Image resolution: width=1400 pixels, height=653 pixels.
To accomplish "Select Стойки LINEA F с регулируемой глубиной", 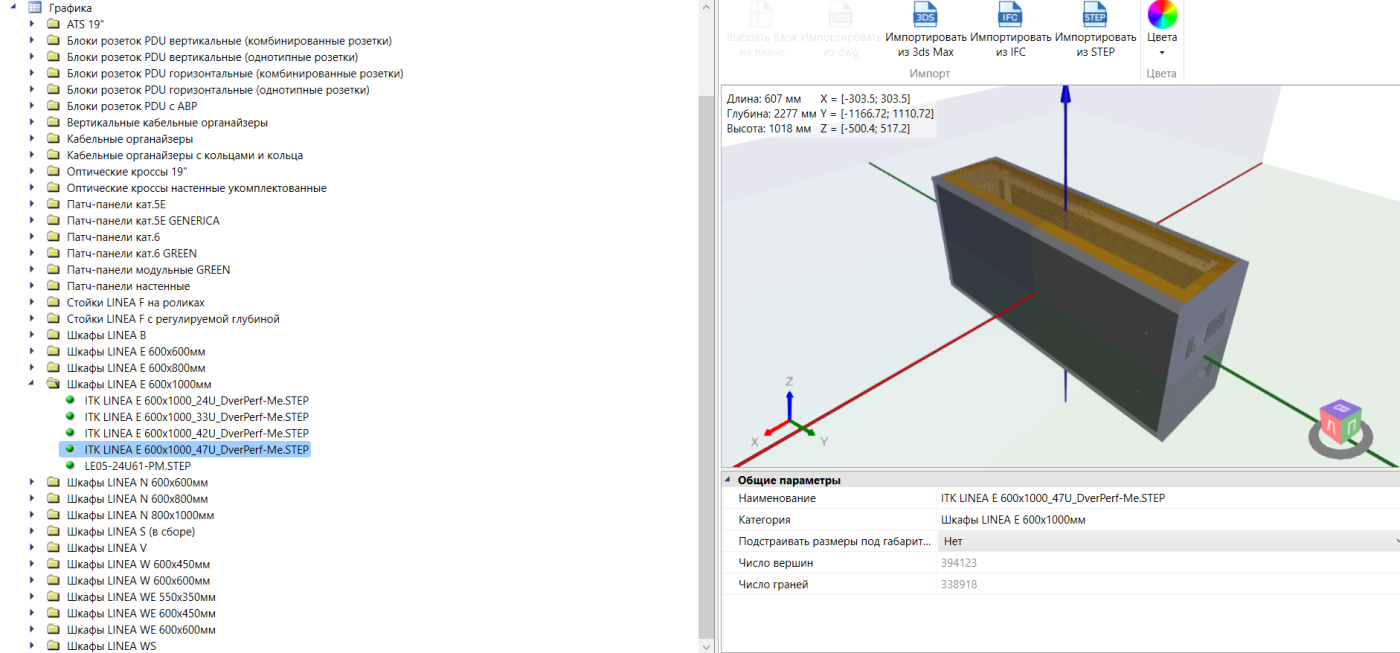I will coord(173,319).
